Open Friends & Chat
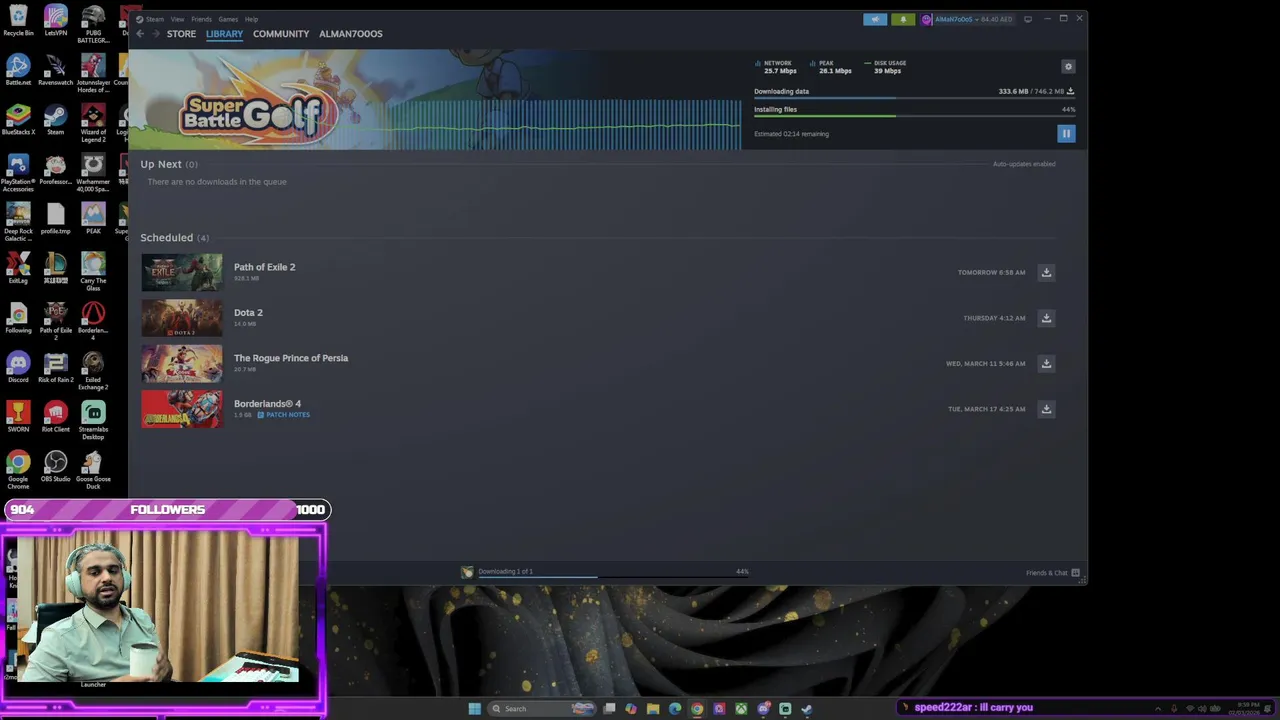Screen dimensions: 1280x720 (1053, 573)
